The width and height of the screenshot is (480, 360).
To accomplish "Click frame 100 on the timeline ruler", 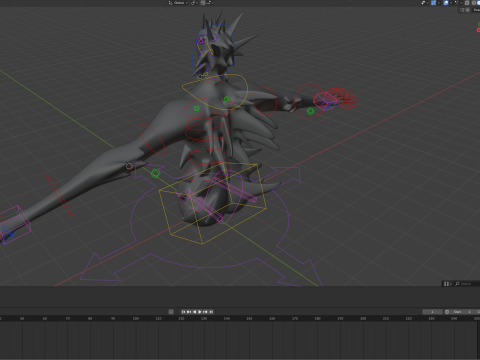I will pos(136,319).
